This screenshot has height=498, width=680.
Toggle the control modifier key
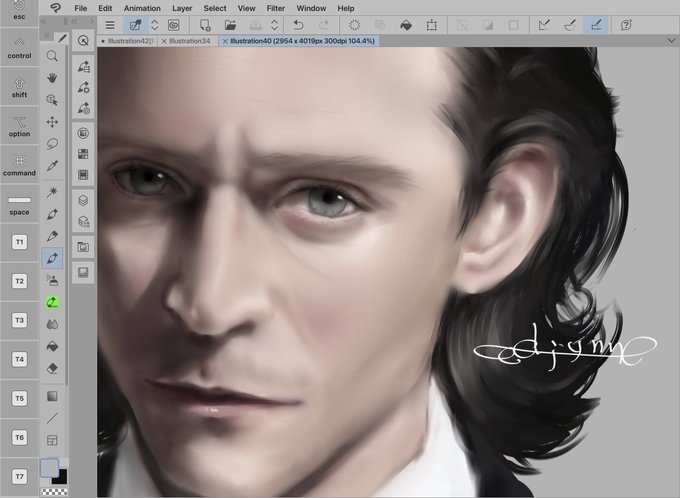point(20,48)
